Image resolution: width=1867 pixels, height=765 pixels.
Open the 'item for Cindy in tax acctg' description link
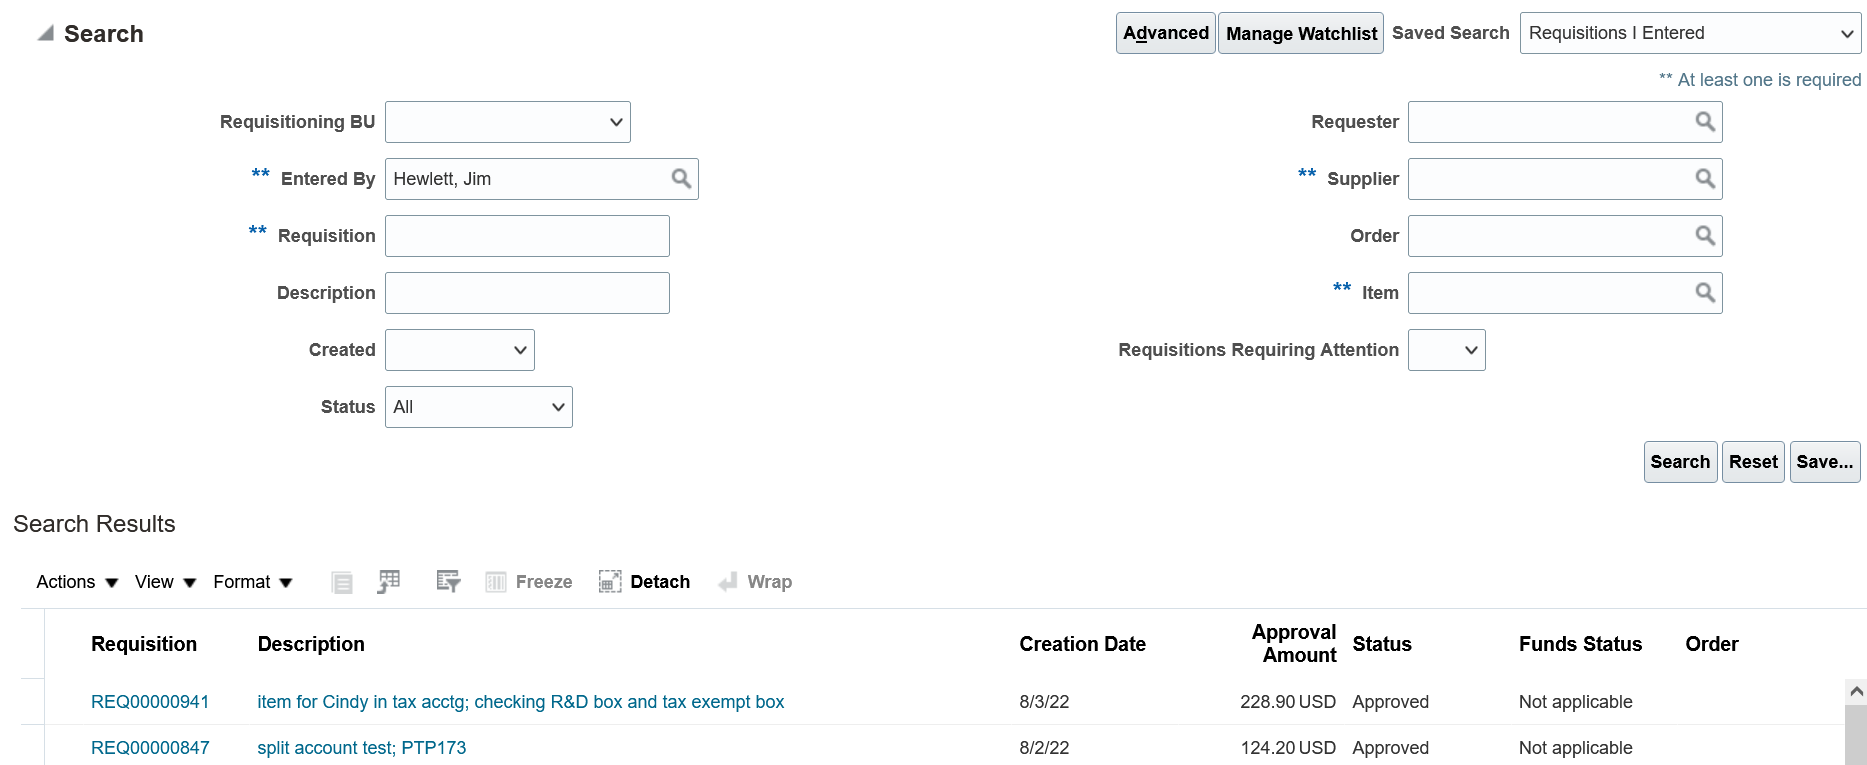pyautogui.click(x=520, y=702)
